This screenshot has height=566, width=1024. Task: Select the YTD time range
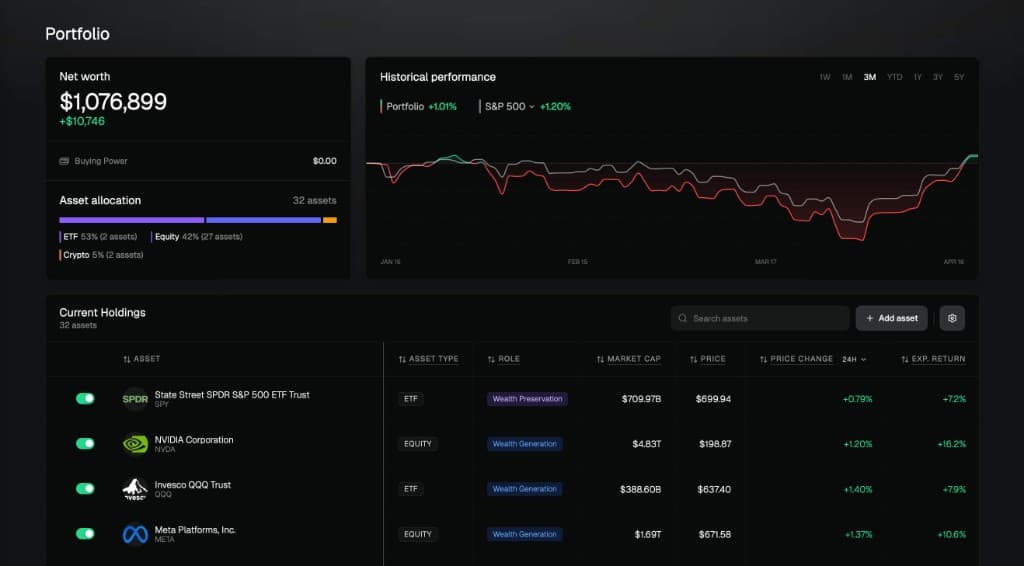[x=894, y=77]
